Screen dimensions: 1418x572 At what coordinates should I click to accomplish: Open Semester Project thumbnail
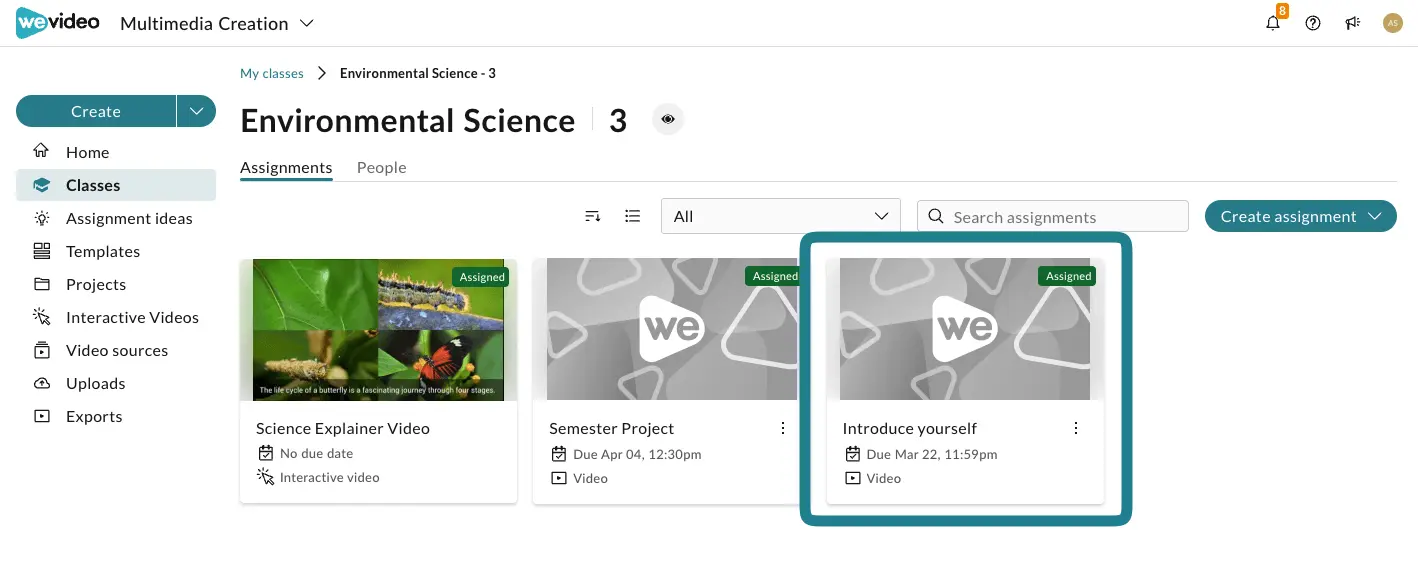click(x=672, y=330)
